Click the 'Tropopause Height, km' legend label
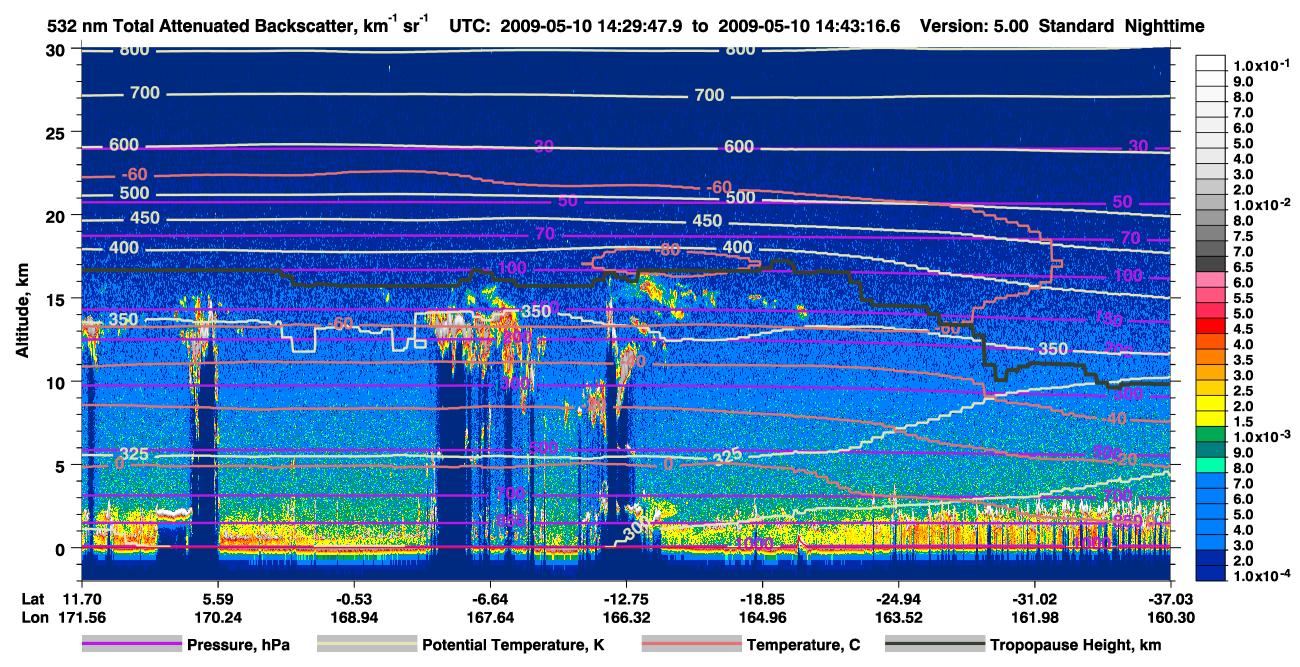The height and width of the screenshot is (667, 1300). (1076, 646)
